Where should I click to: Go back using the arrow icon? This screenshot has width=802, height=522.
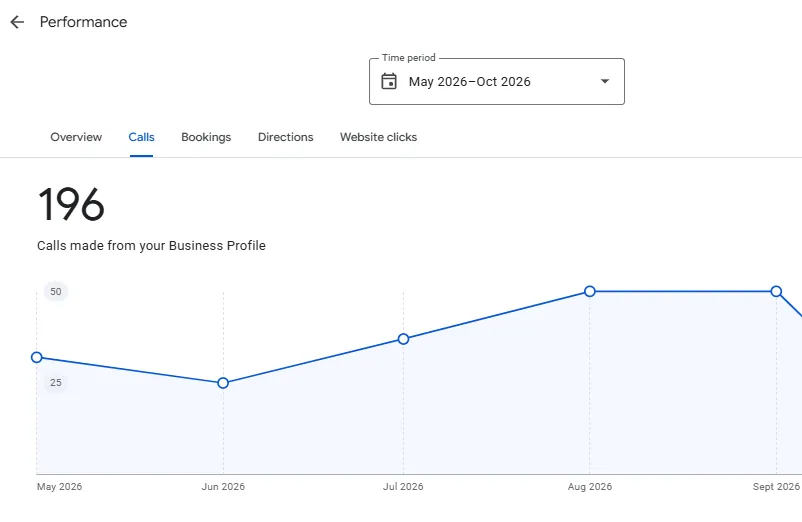coord(17,22)
